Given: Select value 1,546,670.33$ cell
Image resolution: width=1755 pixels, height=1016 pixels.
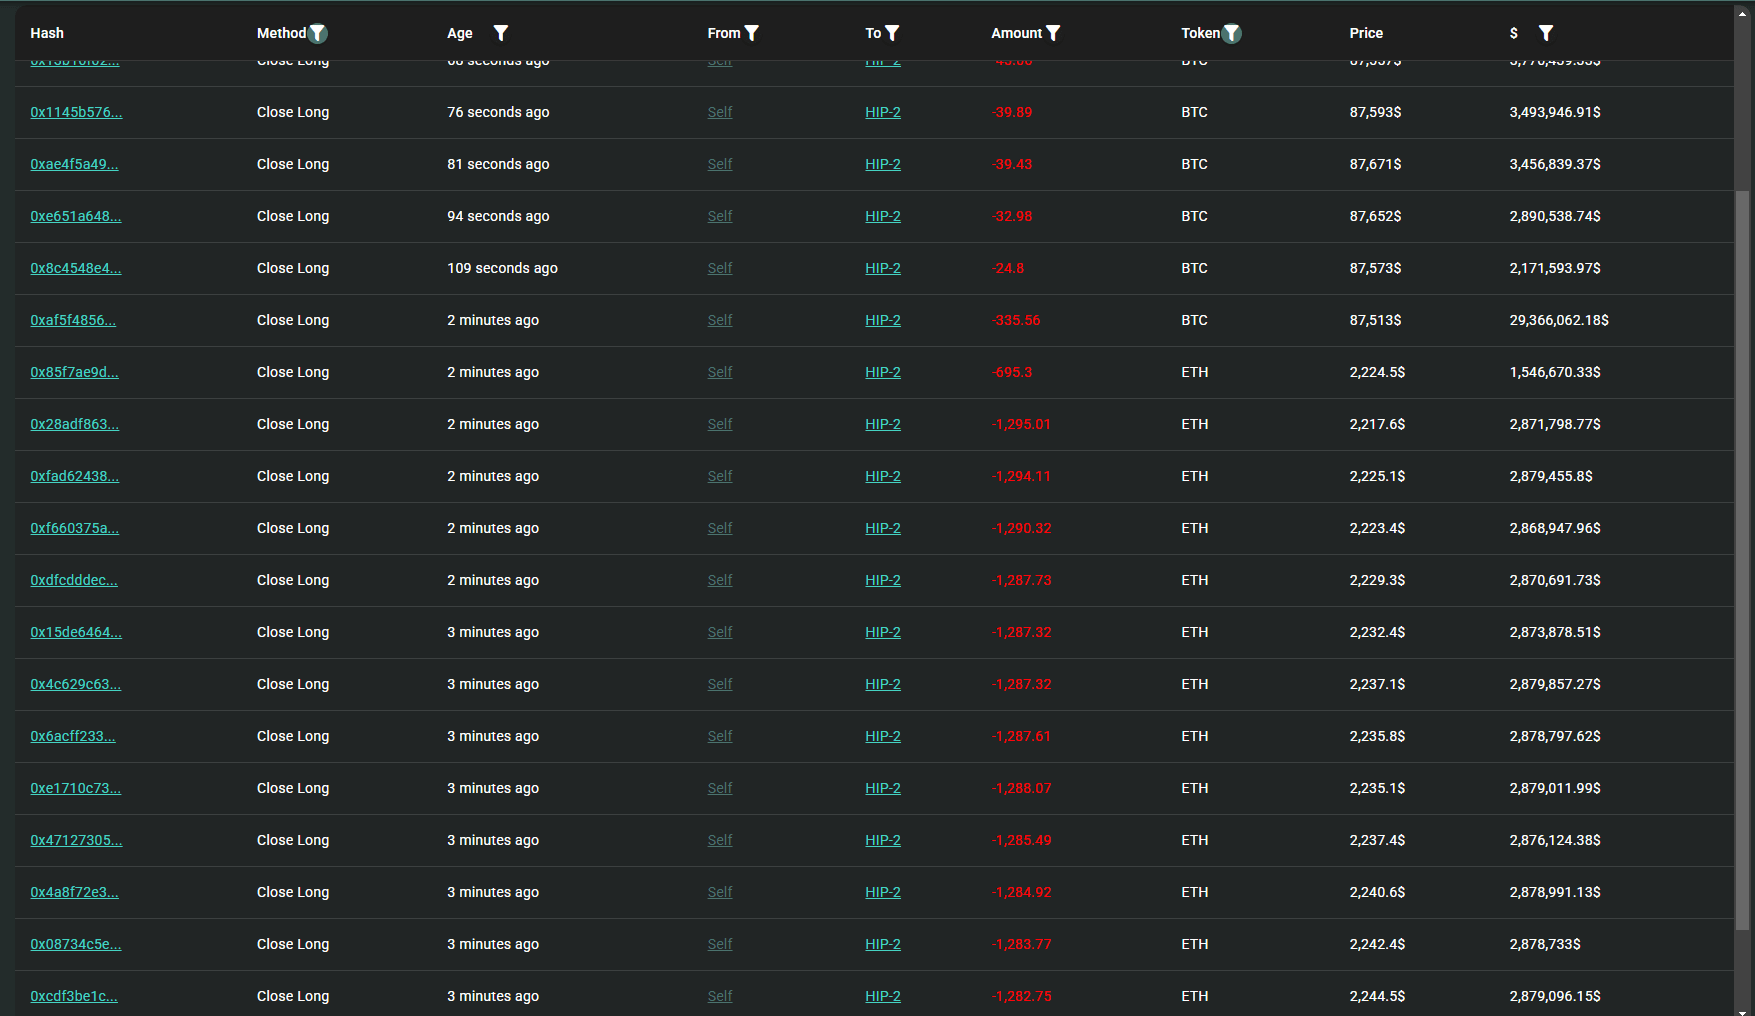Looking at the screenshot, I should click(1555, 372).
